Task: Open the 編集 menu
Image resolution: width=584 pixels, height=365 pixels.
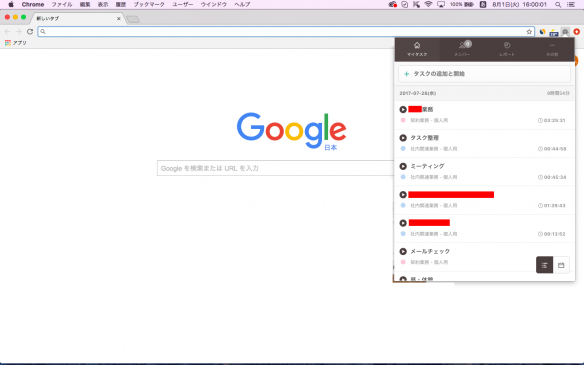Action: [85, 4]
